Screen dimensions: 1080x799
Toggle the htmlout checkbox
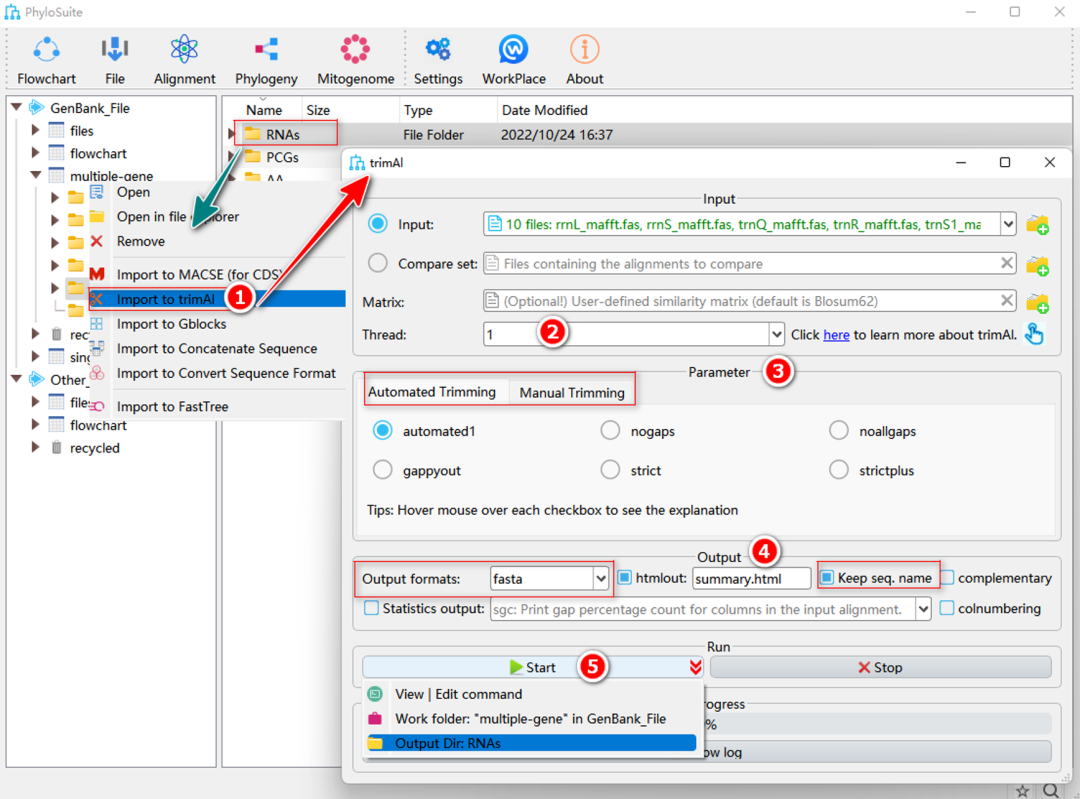[624, 577]
